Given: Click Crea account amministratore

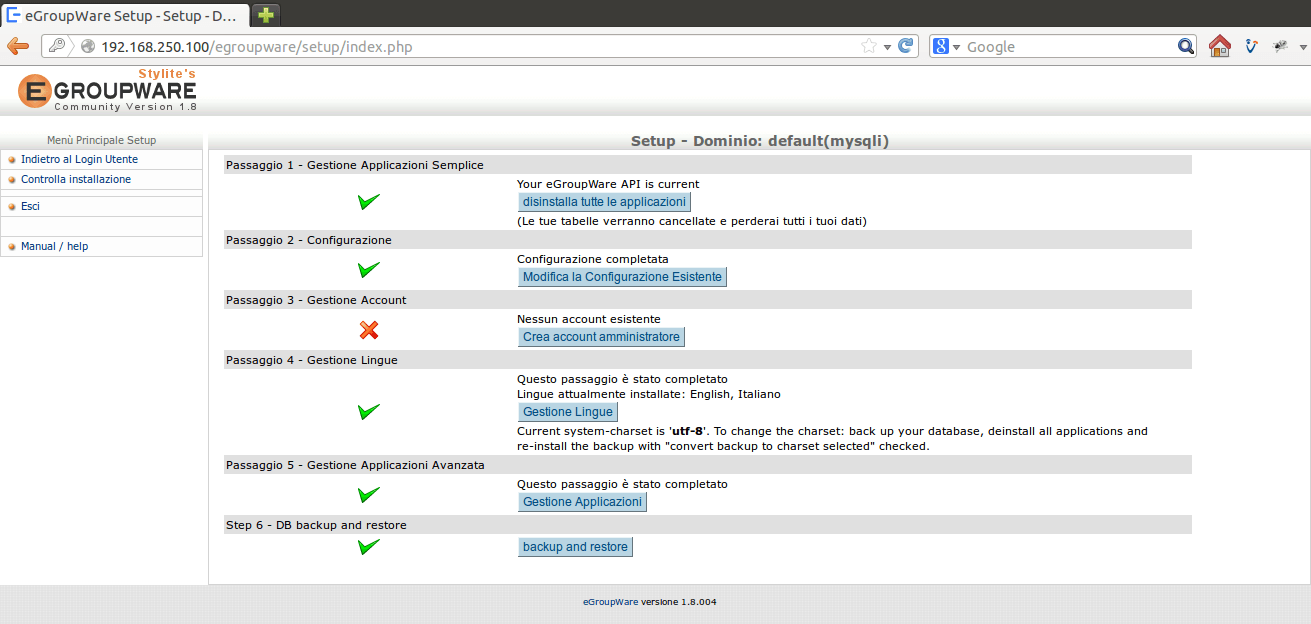Looking at the screenshot, I should (601, 337).
